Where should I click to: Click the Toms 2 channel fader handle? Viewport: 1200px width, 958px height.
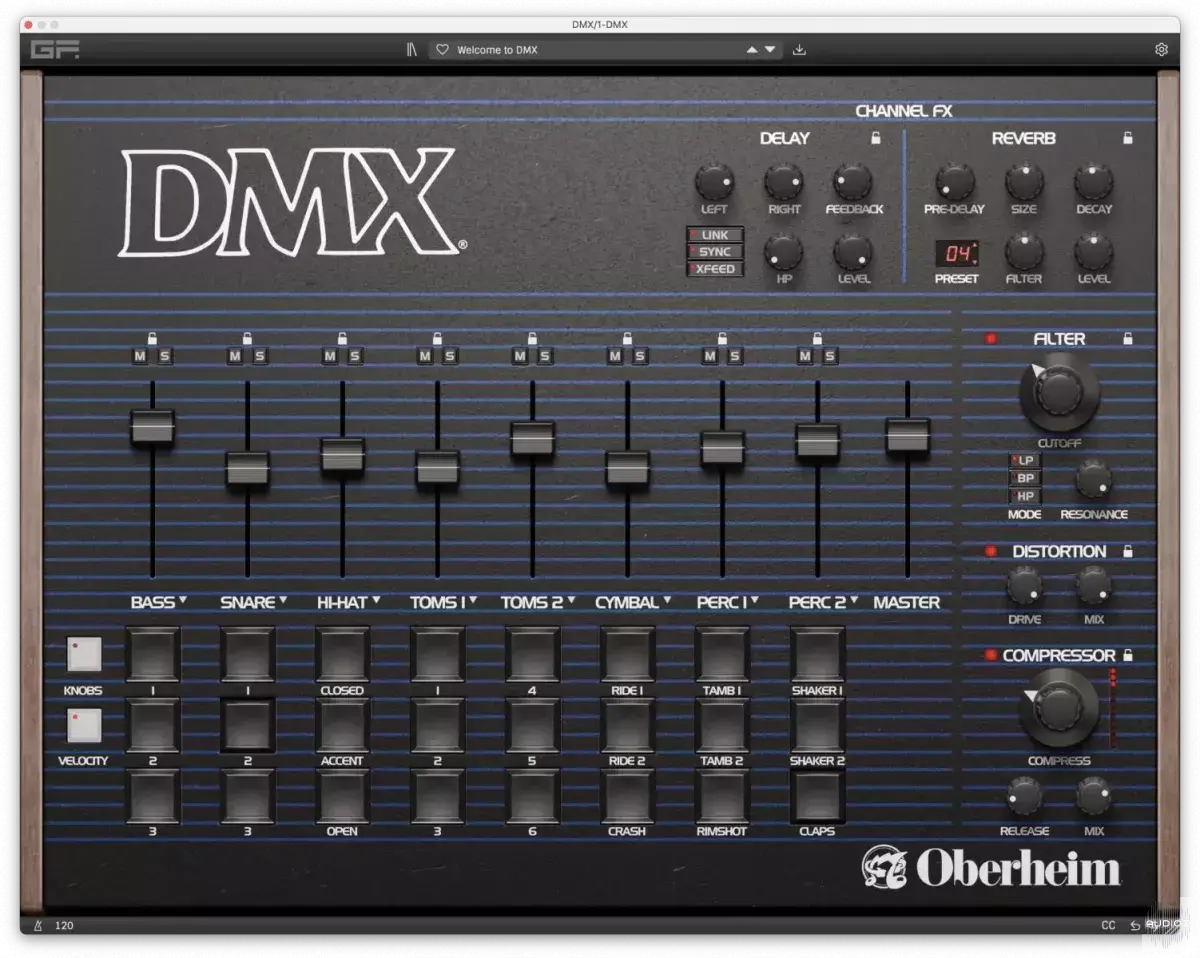(532, 438)
